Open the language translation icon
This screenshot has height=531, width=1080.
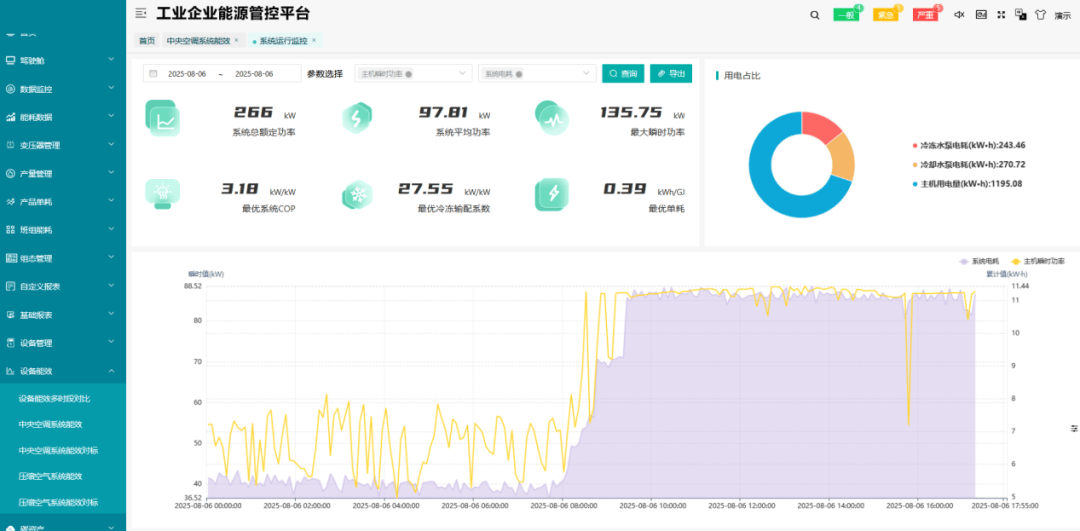pyautogui.click(x=1020, y=15)
